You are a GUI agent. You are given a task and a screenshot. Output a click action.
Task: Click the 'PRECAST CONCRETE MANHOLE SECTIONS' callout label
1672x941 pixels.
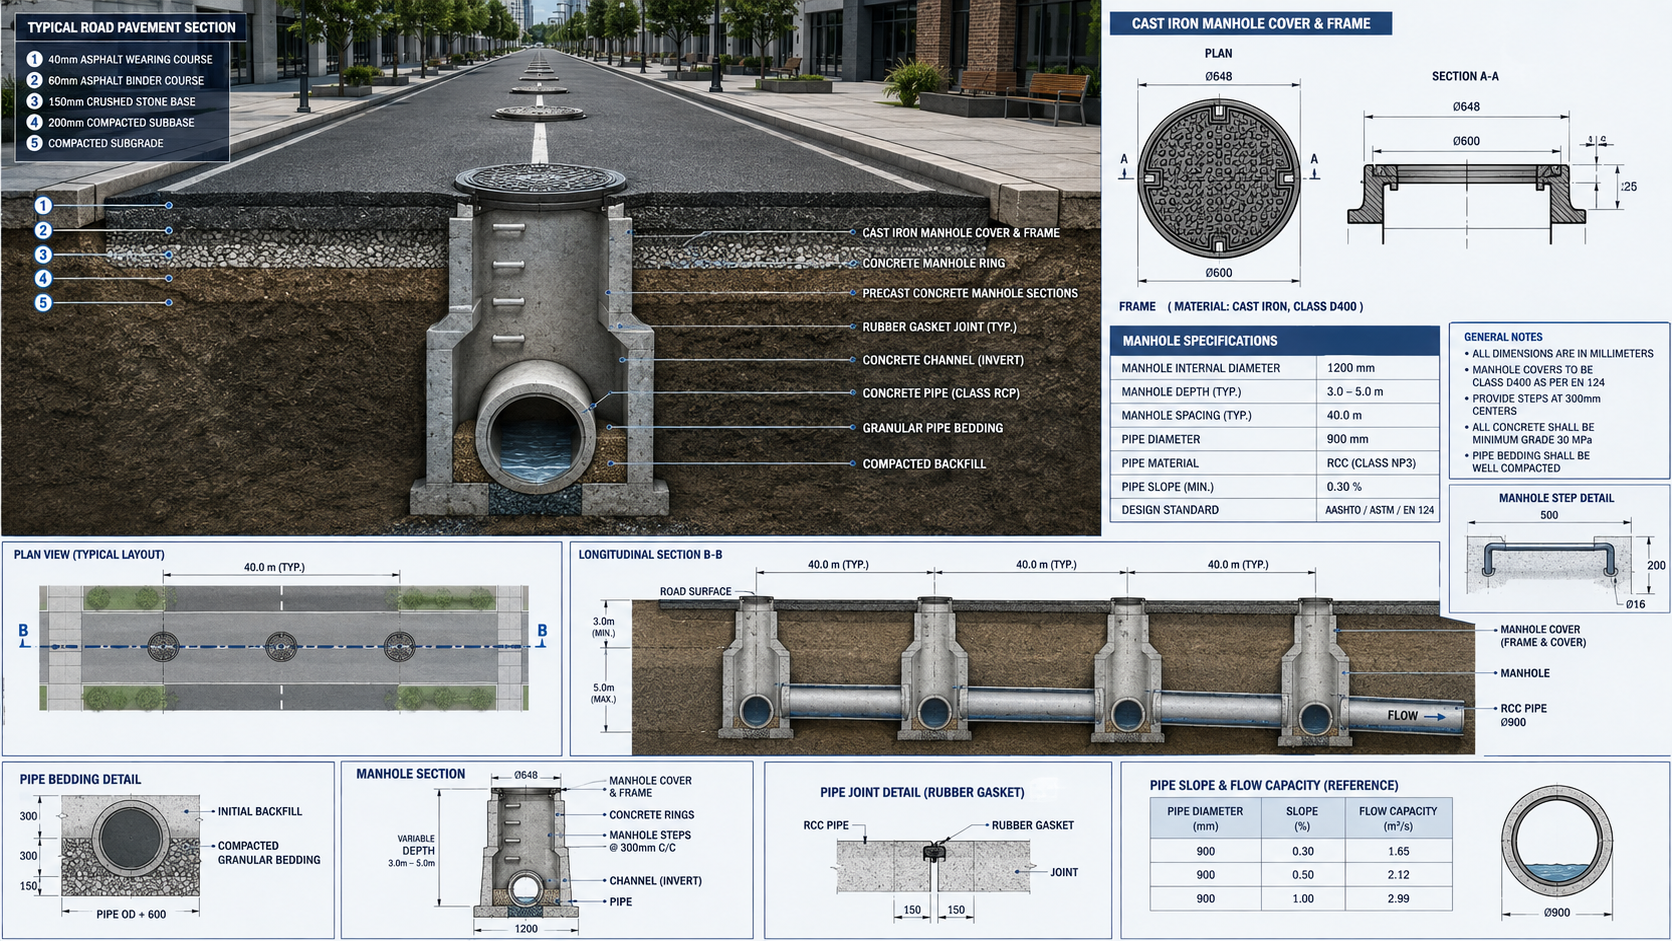pyautogui.click(x=970, y=293)
